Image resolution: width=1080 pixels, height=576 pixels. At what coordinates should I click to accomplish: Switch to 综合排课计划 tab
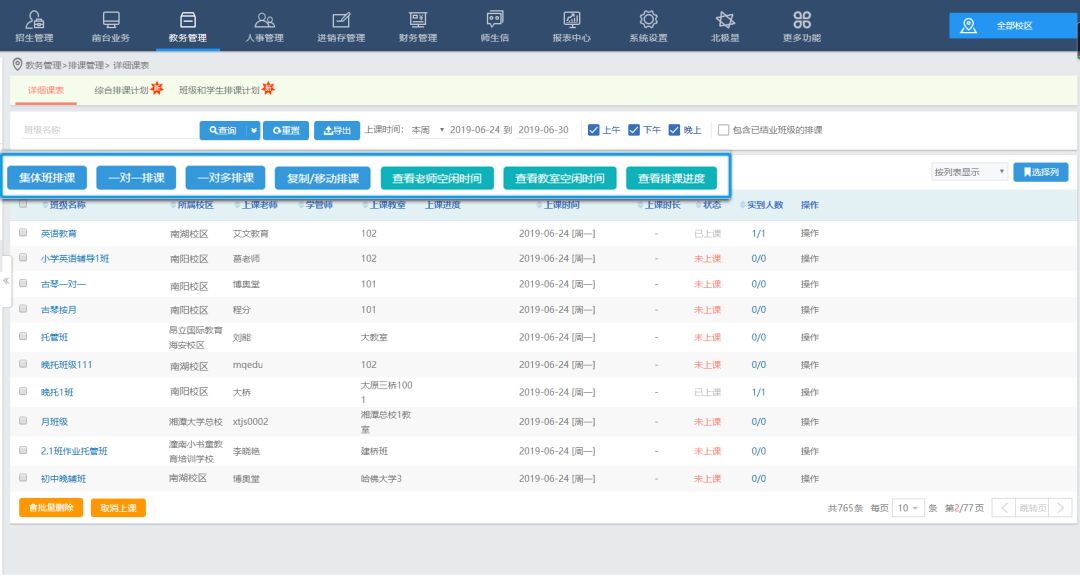(x=121, y=90)
